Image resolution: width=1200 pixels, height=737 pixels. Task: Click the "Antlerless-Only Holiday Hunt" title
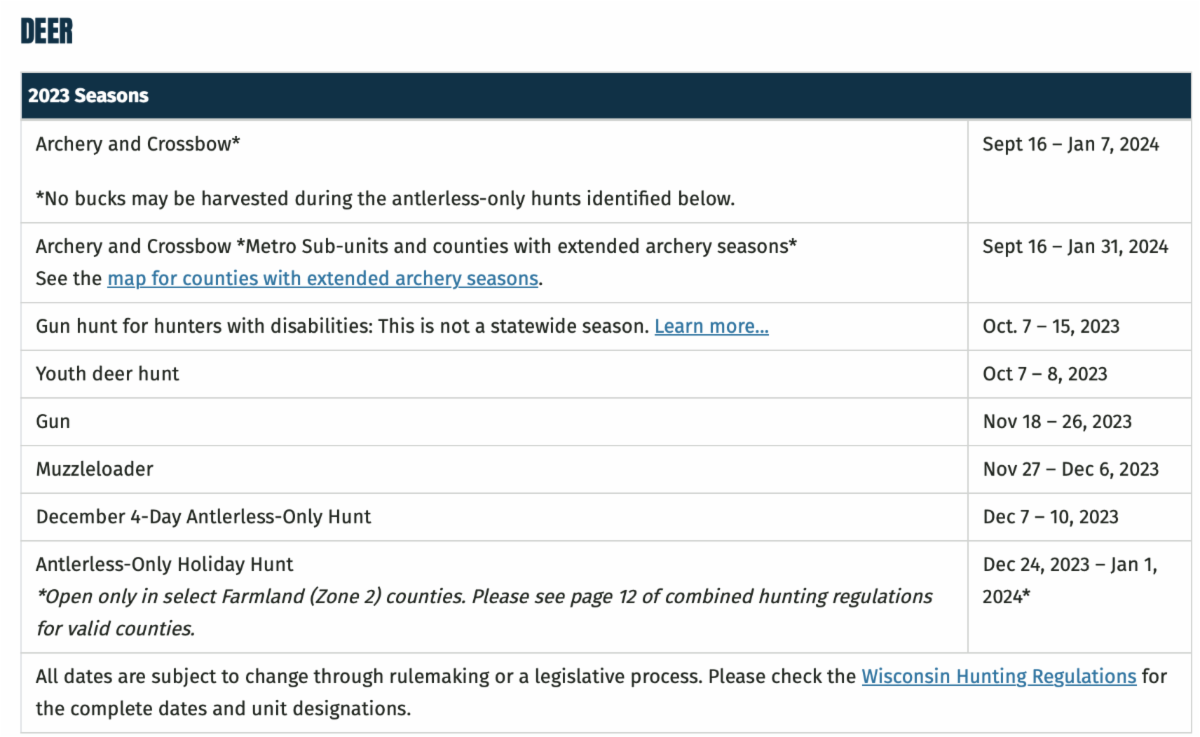[x=164, y=565]
